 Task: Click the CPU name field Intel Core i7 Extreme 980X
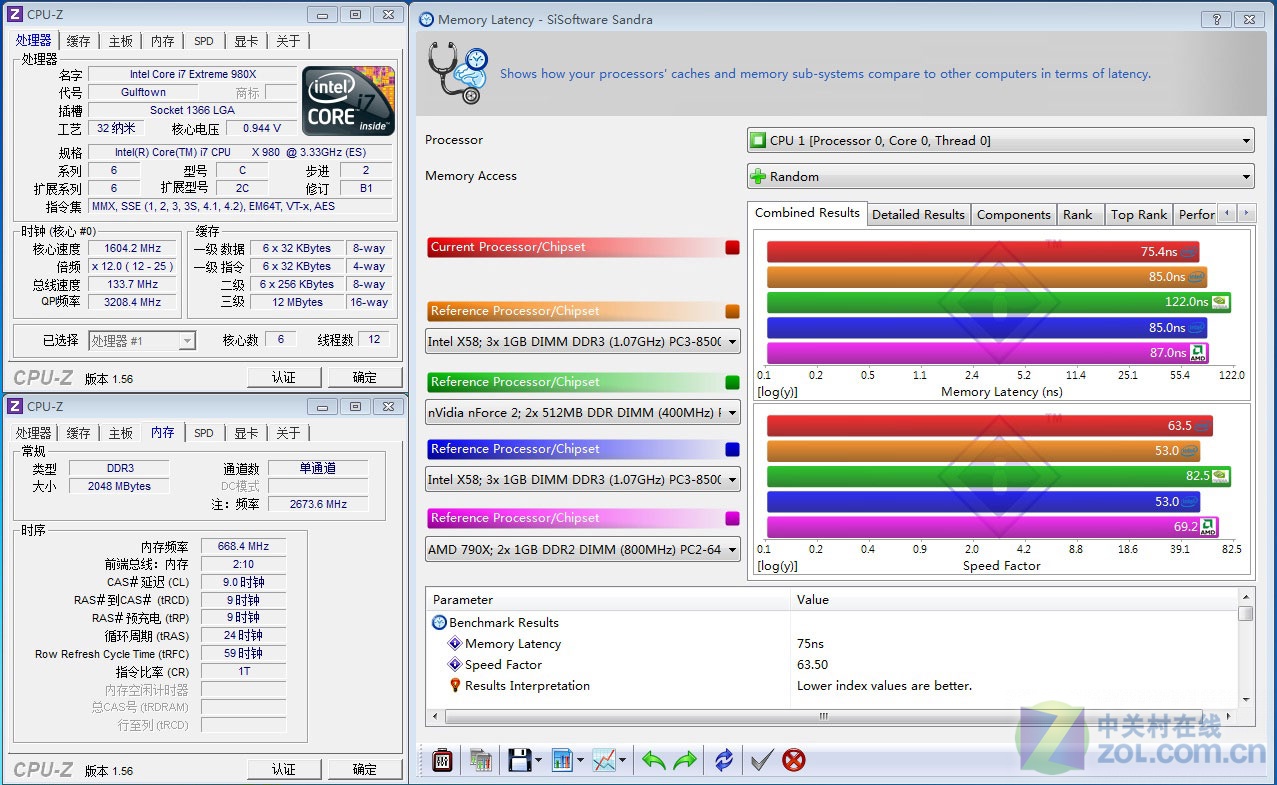coord(193,74)
